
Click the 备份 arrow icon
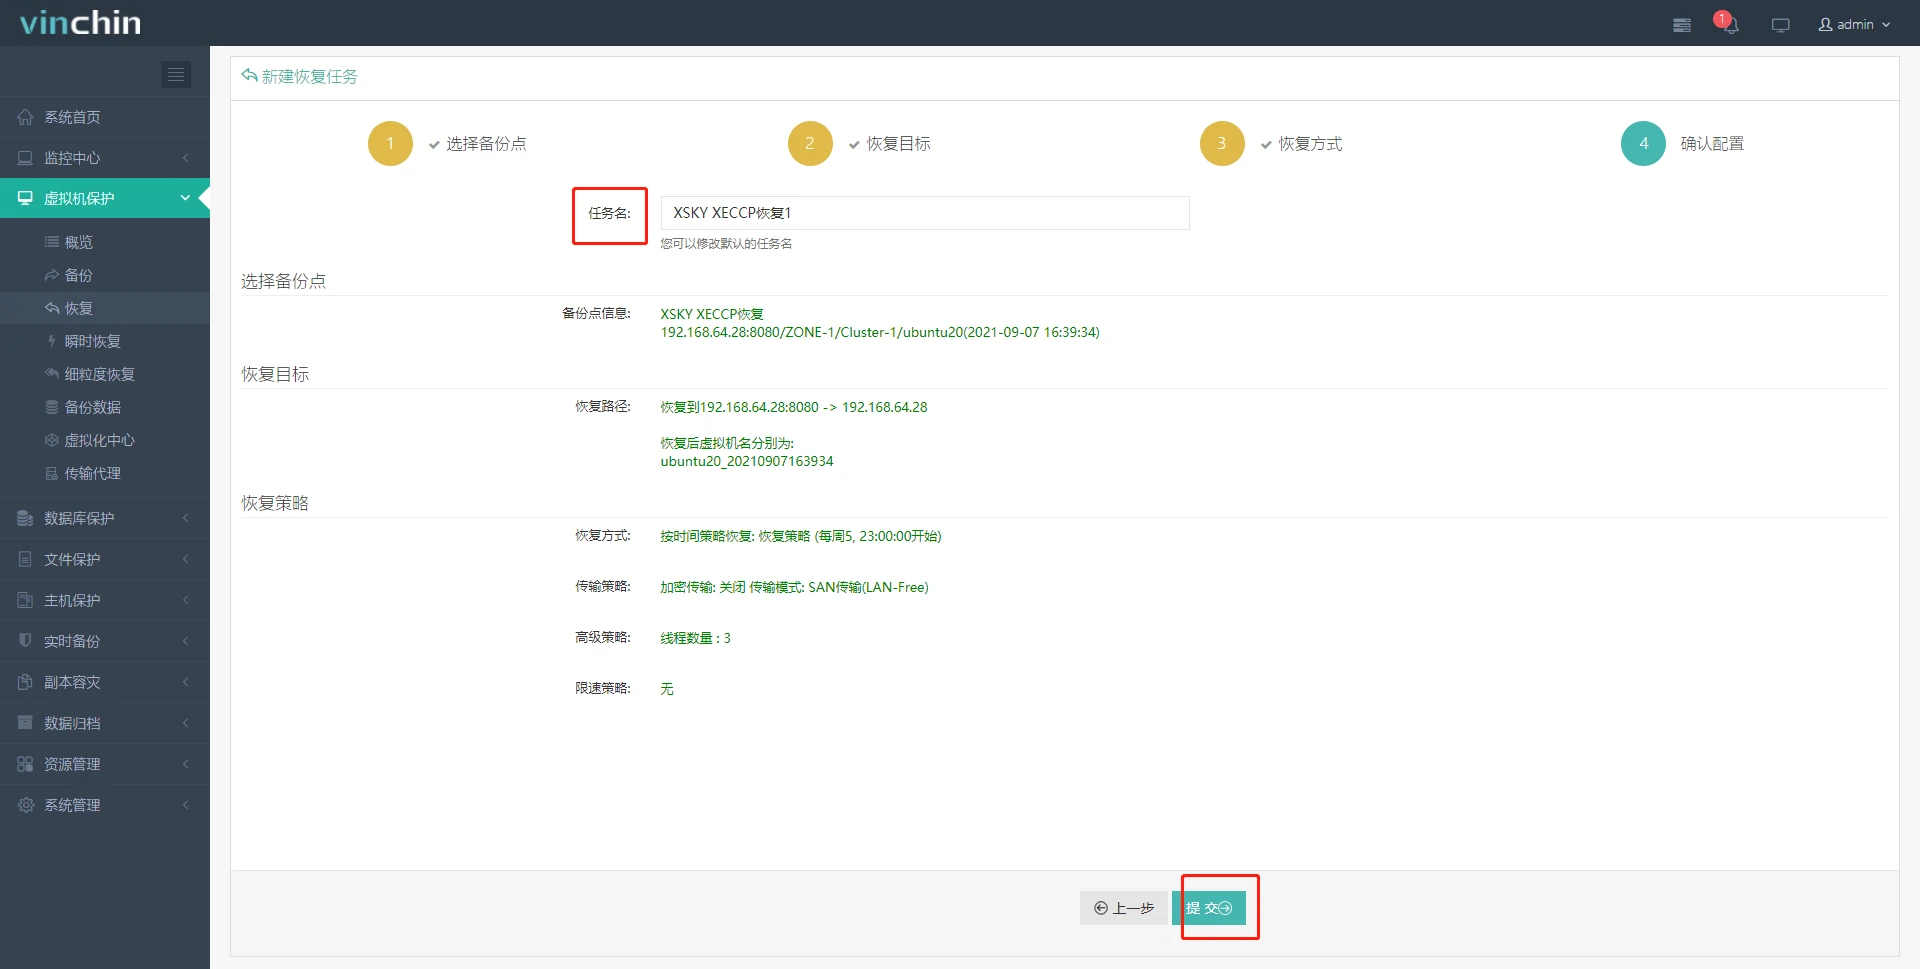[x=52, y=275]
